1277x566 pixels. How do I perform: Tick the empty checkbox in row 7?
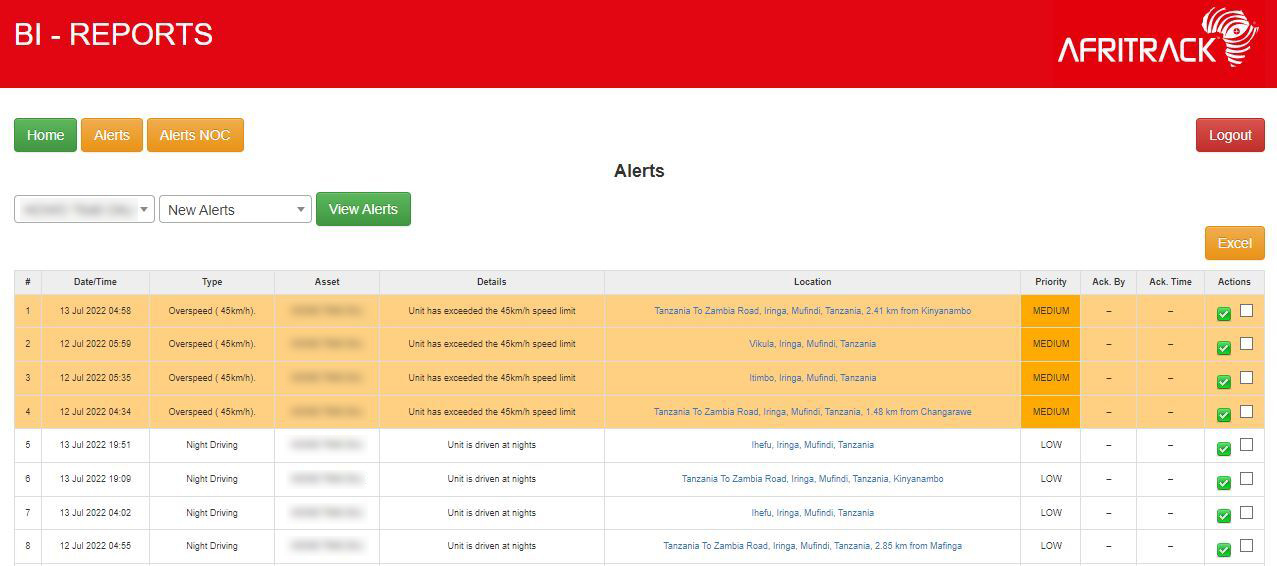point(1246,512)
